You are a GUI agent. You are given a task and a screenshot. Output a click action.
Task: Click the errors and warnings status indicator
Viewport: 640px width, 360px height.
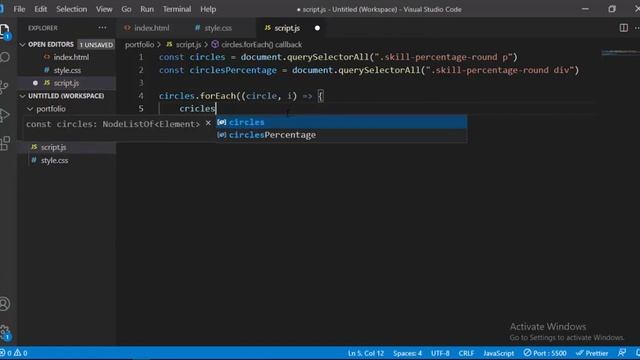click(14, 353)
